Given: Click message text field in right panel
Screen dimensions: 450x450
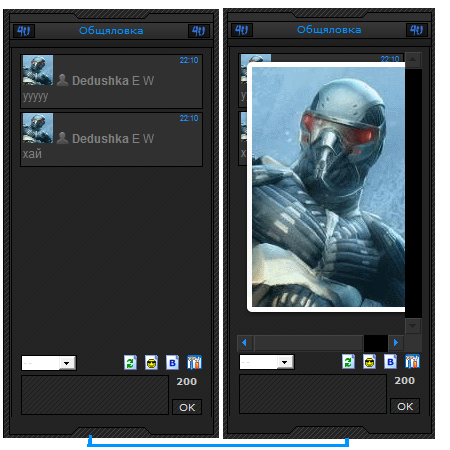Looking at the screenshot, I should point(313,394).
